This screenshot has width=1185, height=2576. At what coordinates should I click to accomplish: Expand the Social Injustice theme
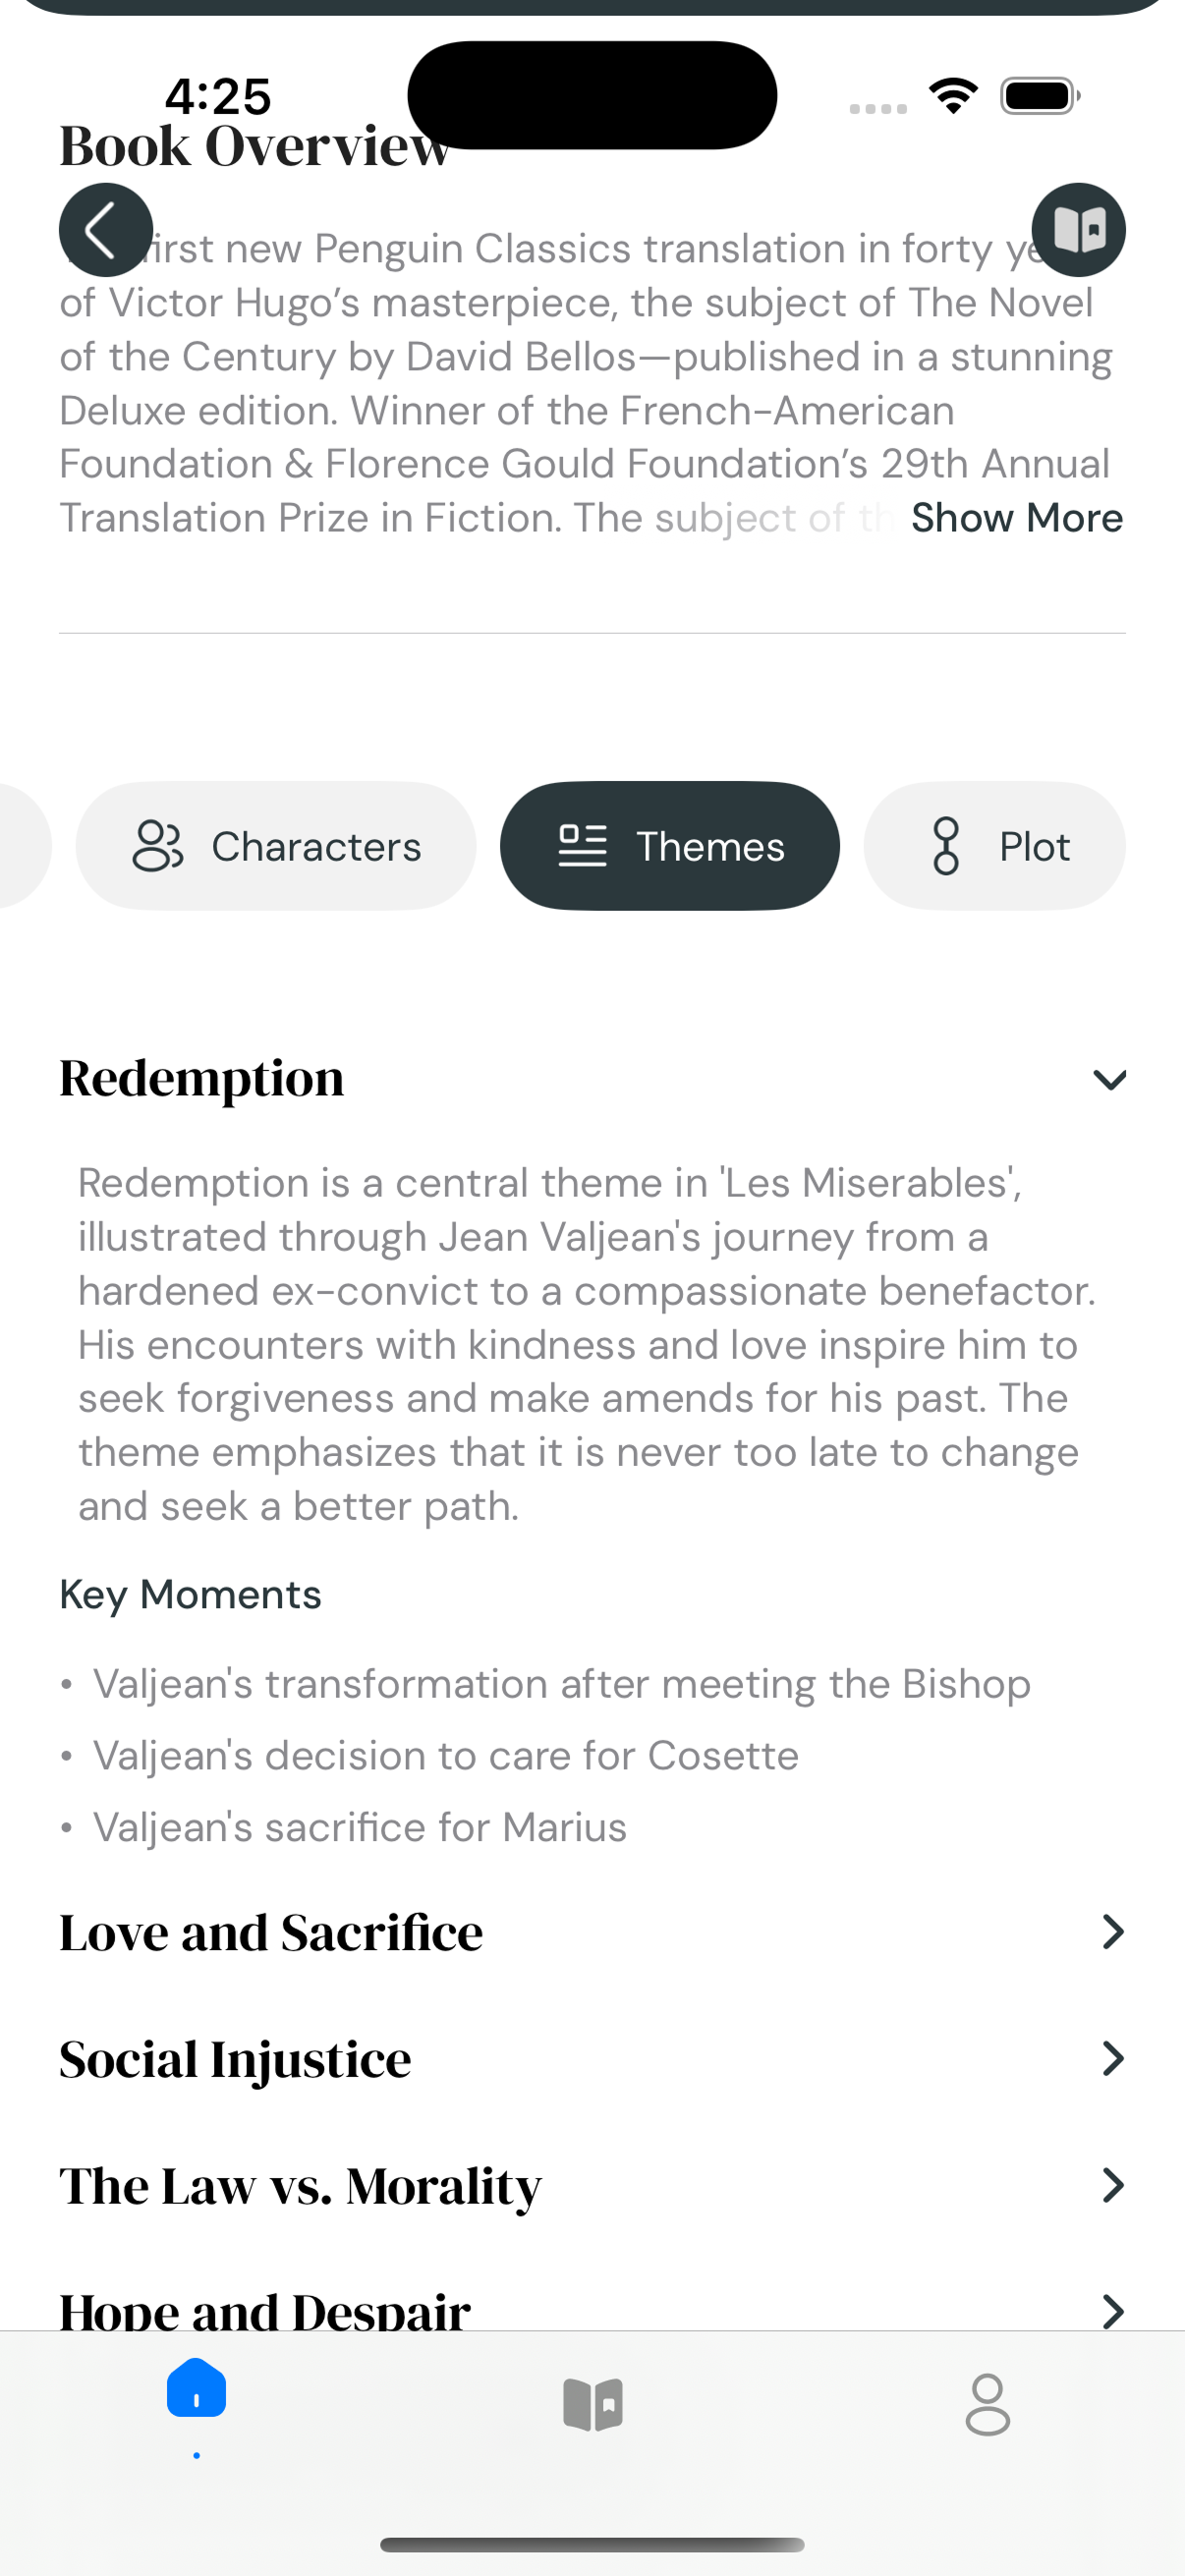[x=1111, y=2059]
